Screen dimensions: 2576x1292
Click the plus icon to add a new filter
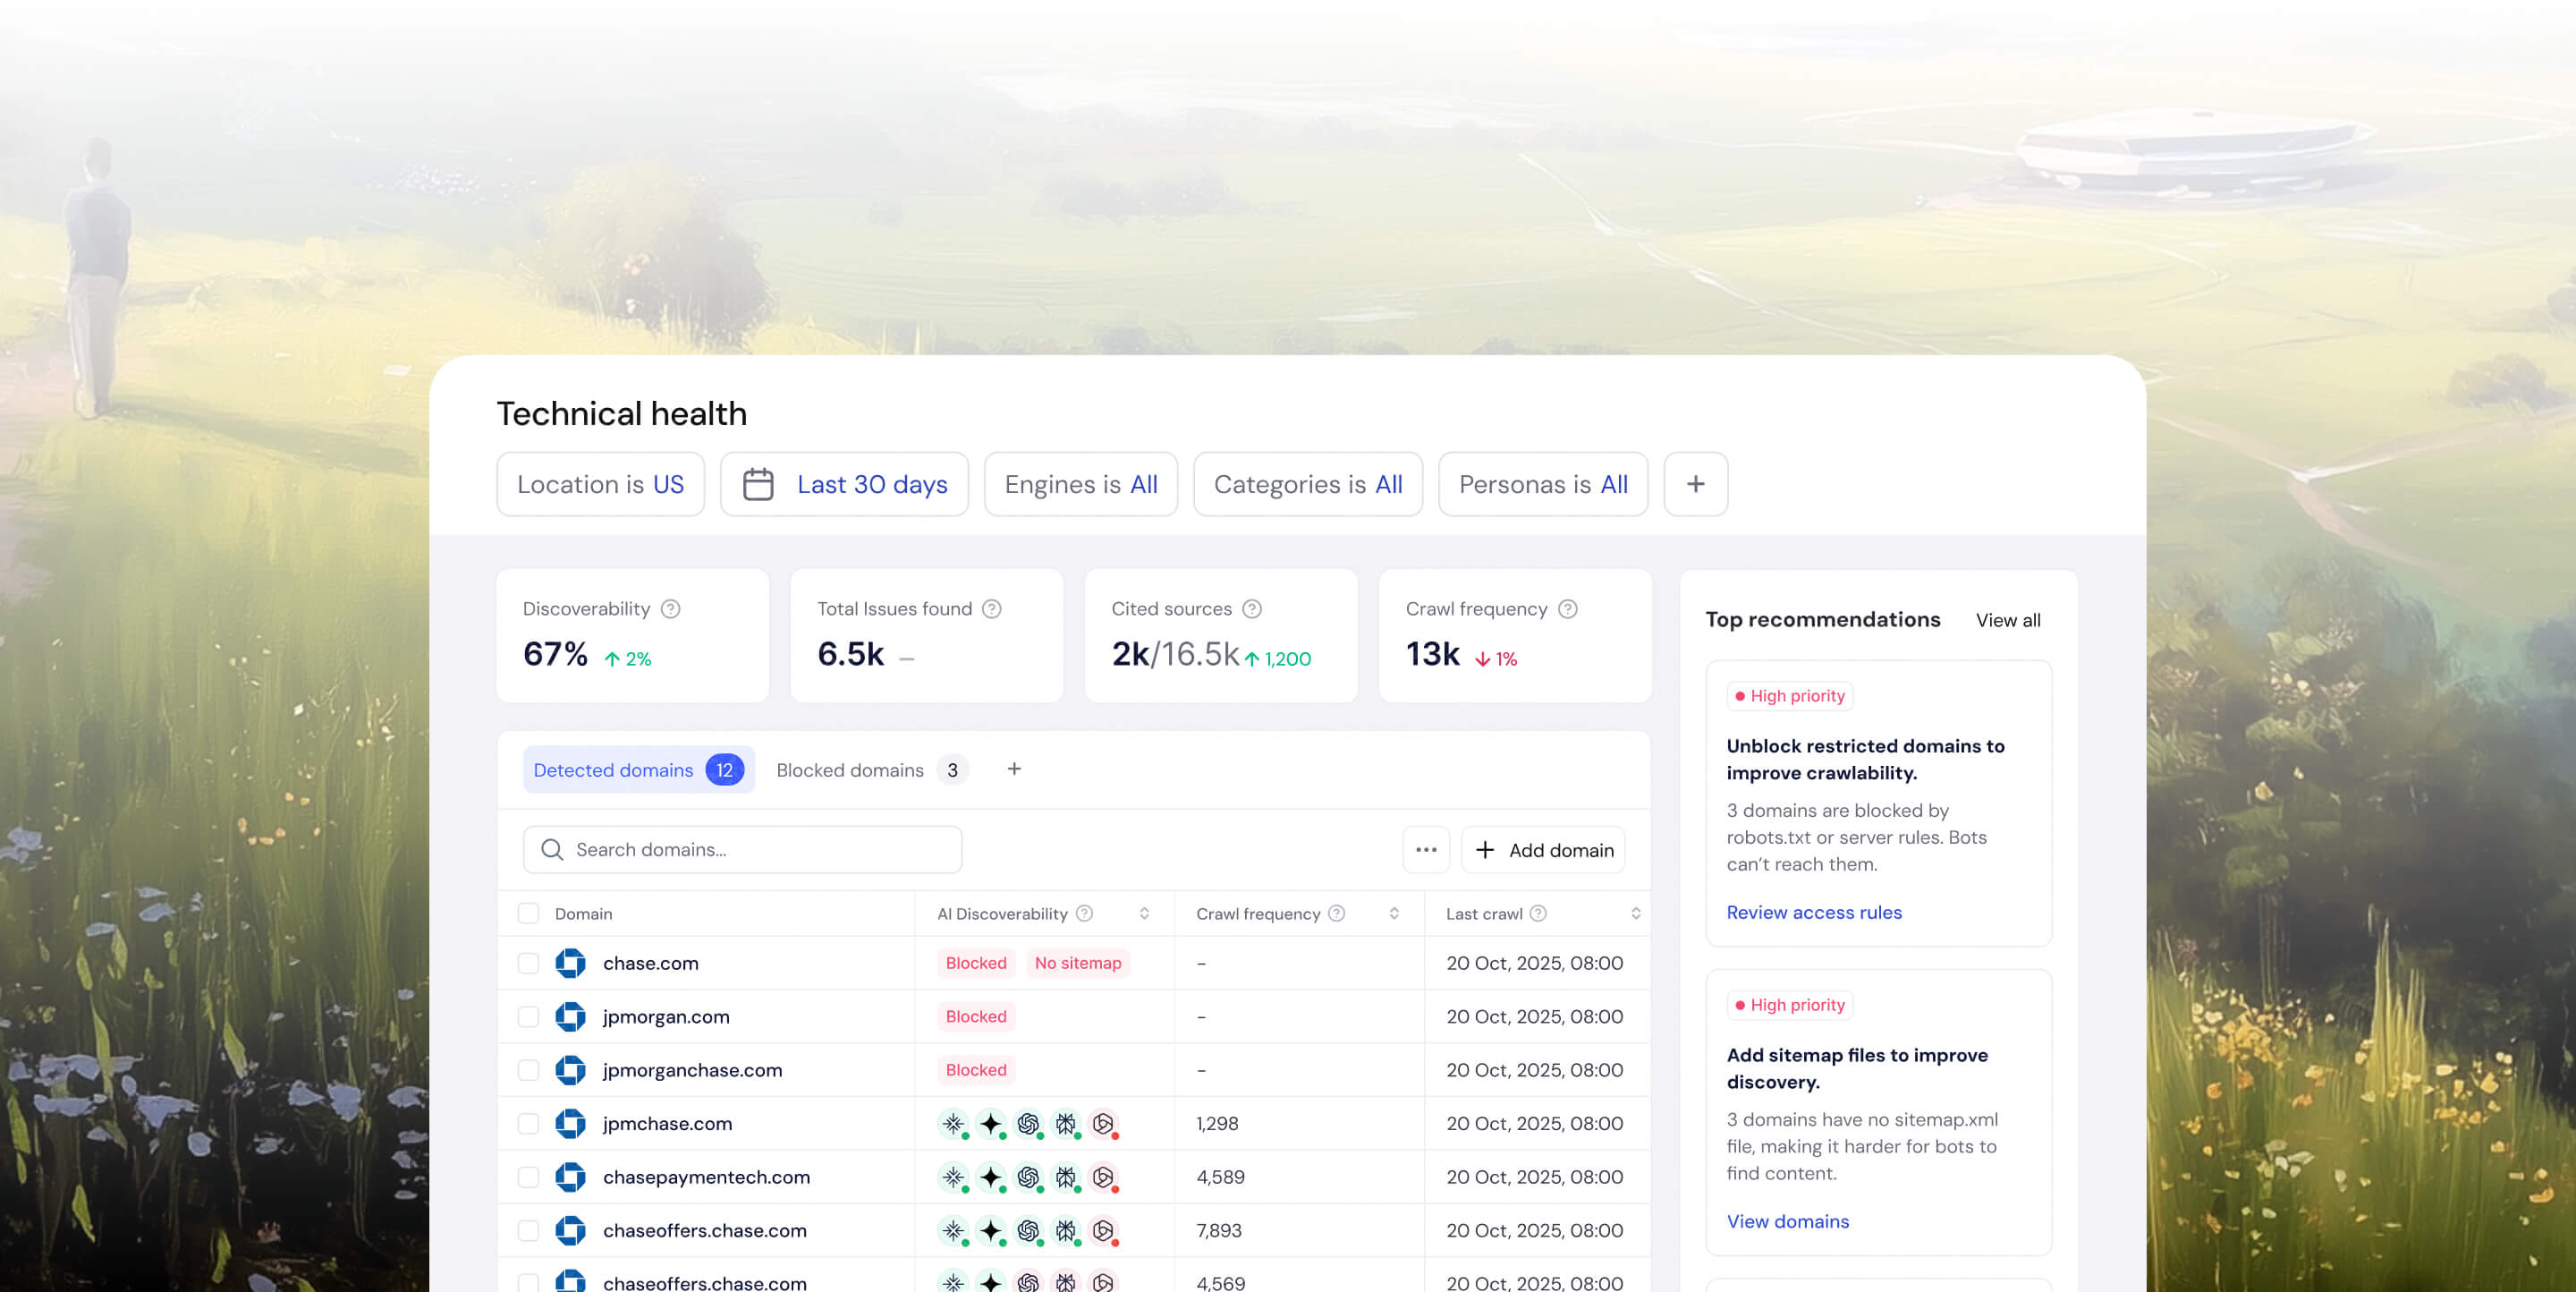[x=1696, y=484]
